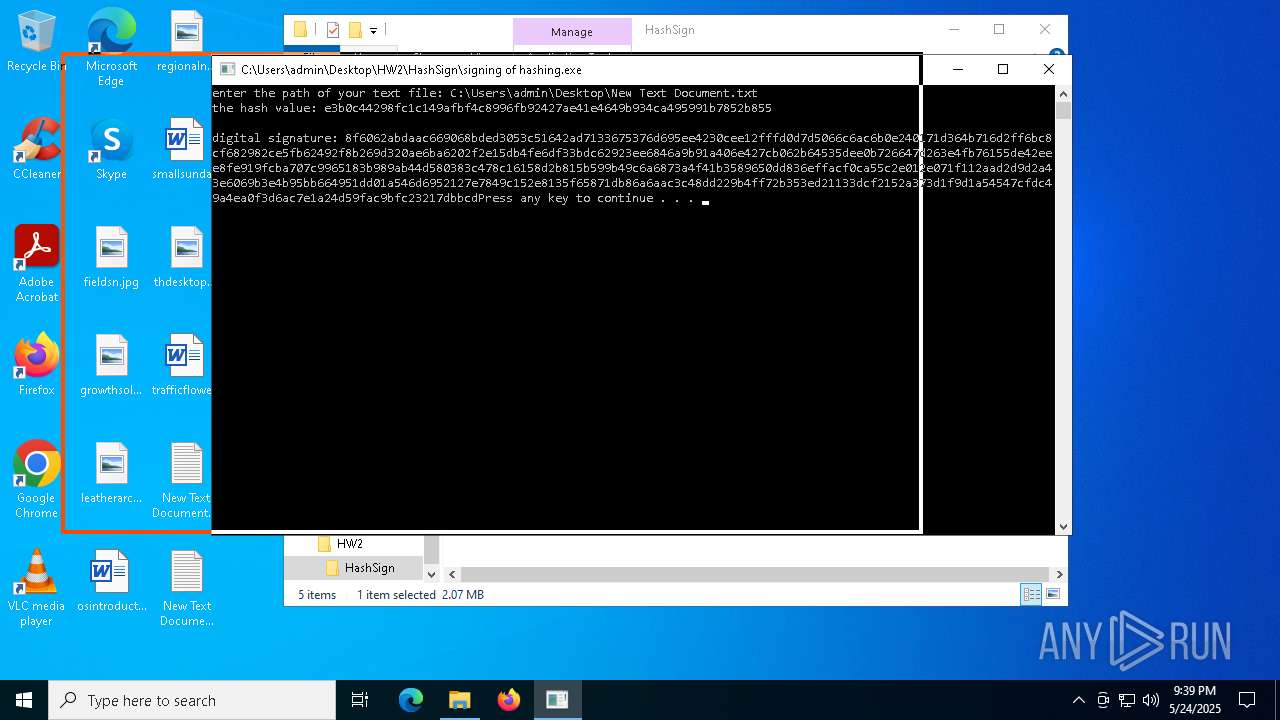Open the volume tray icon

1151,700
